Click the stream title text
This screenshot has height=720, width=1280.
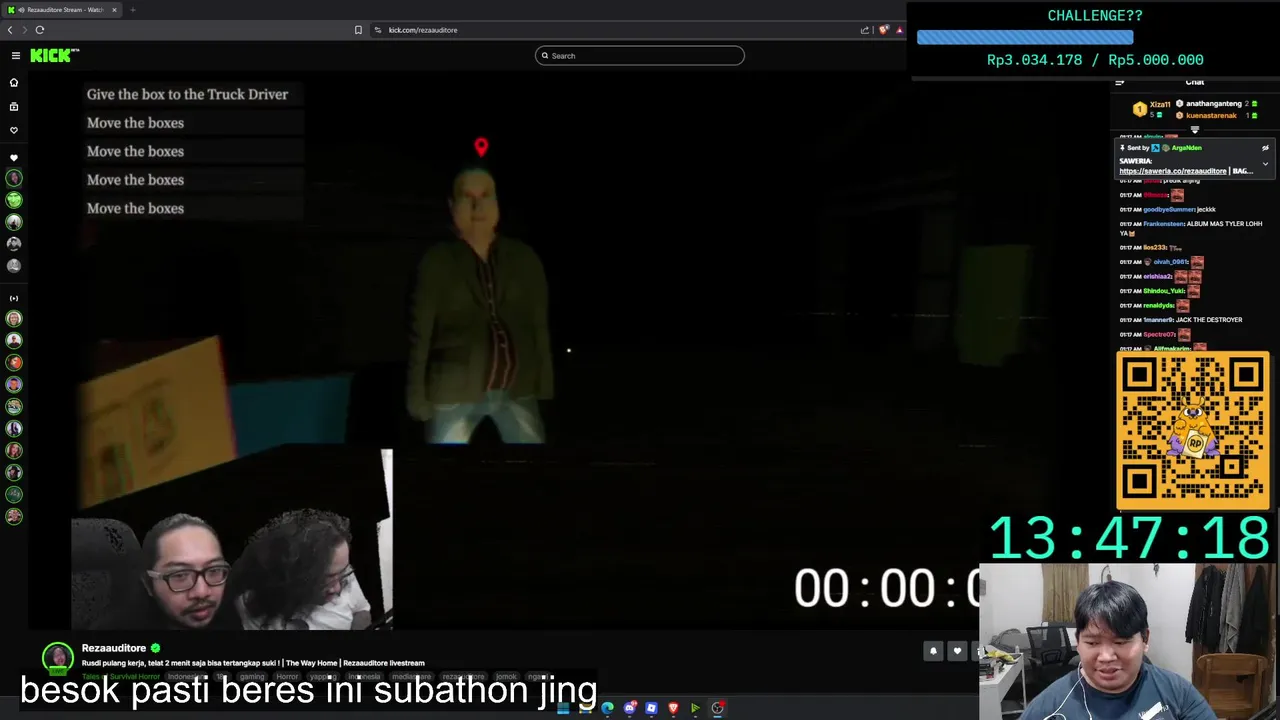253,663
